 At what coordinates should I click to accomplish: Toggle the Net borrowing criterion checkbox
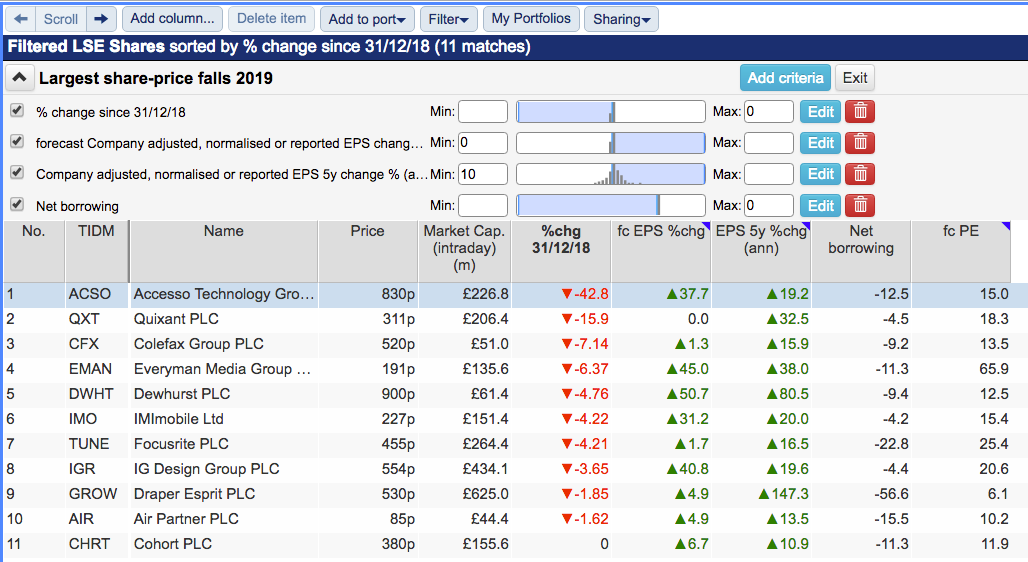17,204
